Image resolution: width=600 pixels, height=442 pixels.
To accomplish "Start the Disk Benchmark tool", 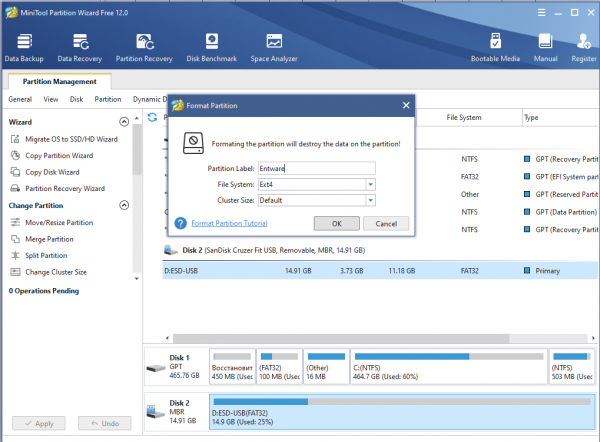I will coord(211,47).
